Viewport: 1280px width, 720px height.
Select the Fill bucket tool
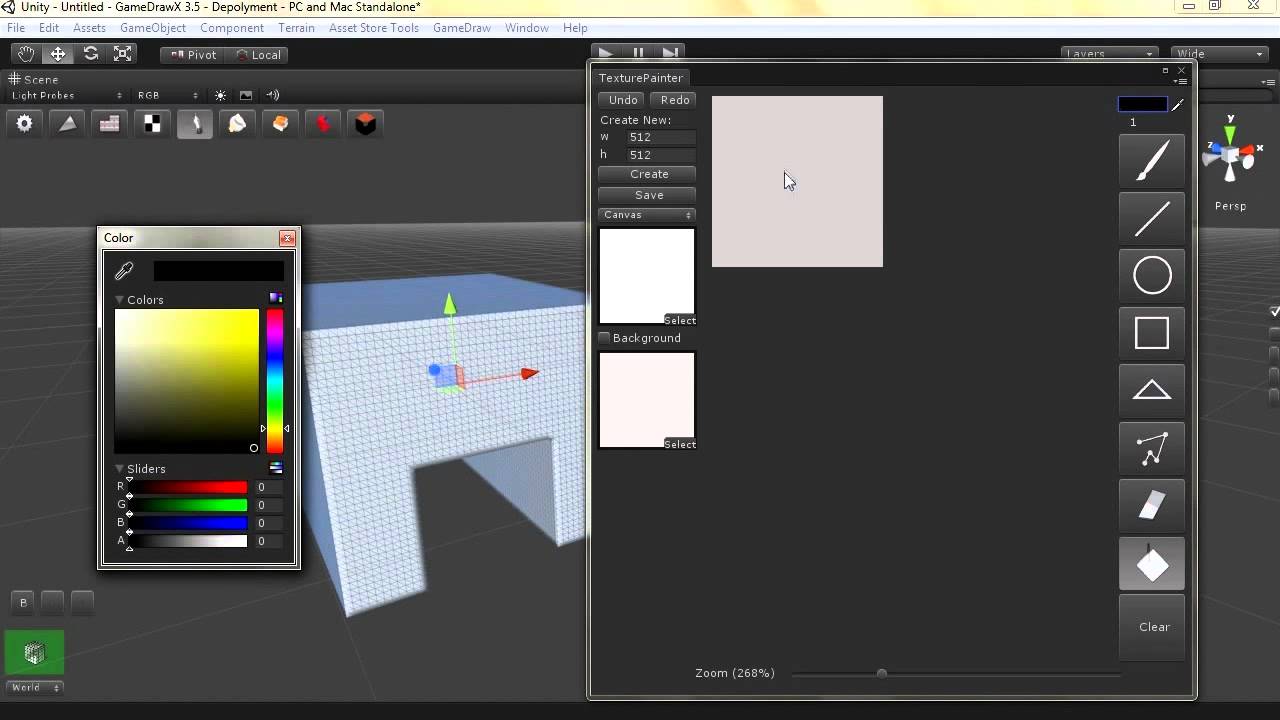(1152, 564)
